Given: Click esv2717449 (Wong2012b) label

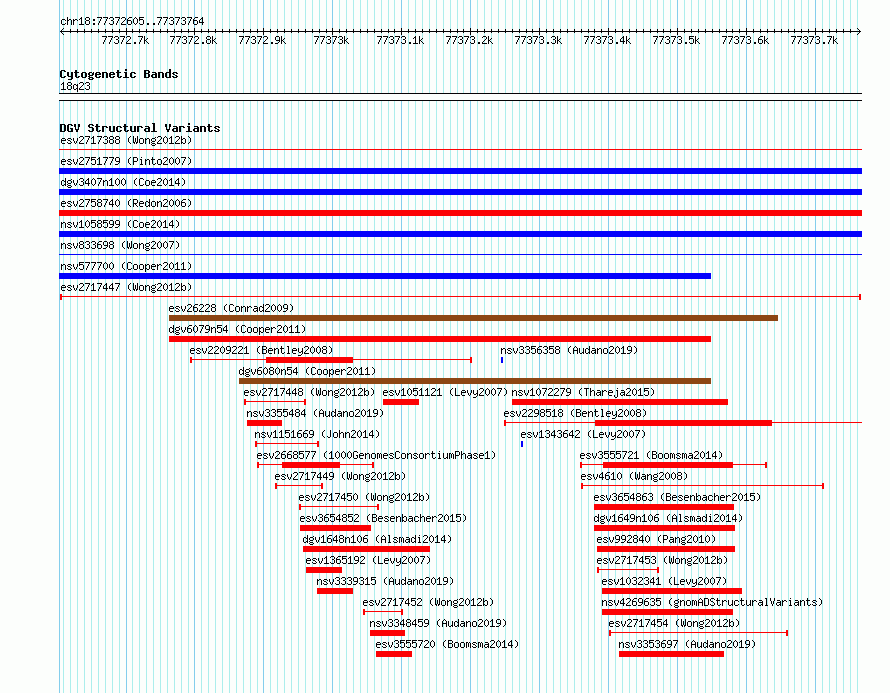Looking at the screenshot, I should pos(340,476).
